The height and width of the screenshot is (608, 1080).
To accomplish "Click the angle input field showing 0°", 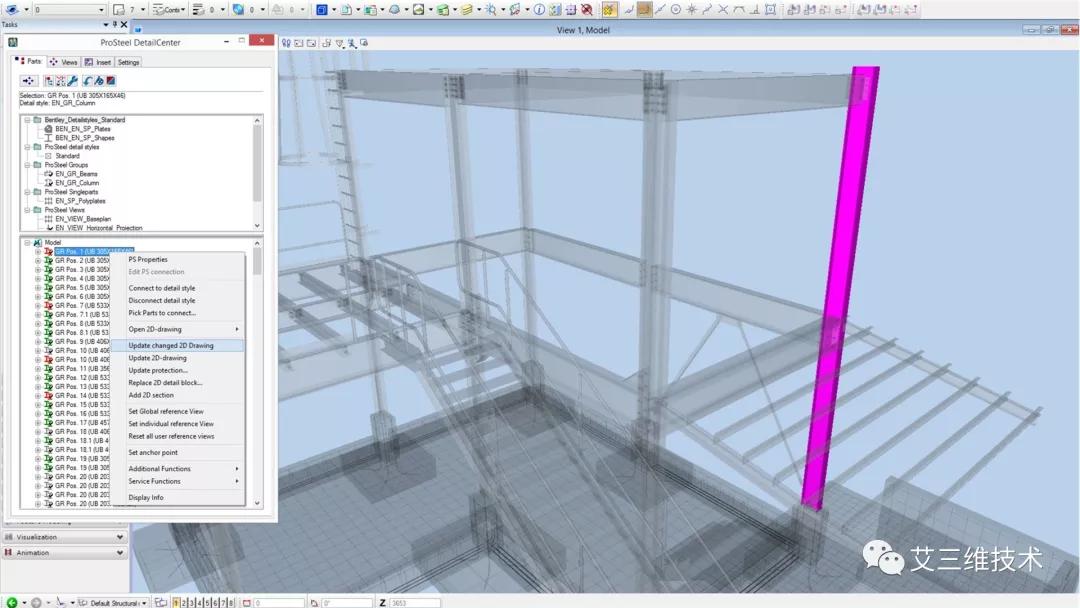I will coord(346,603).
